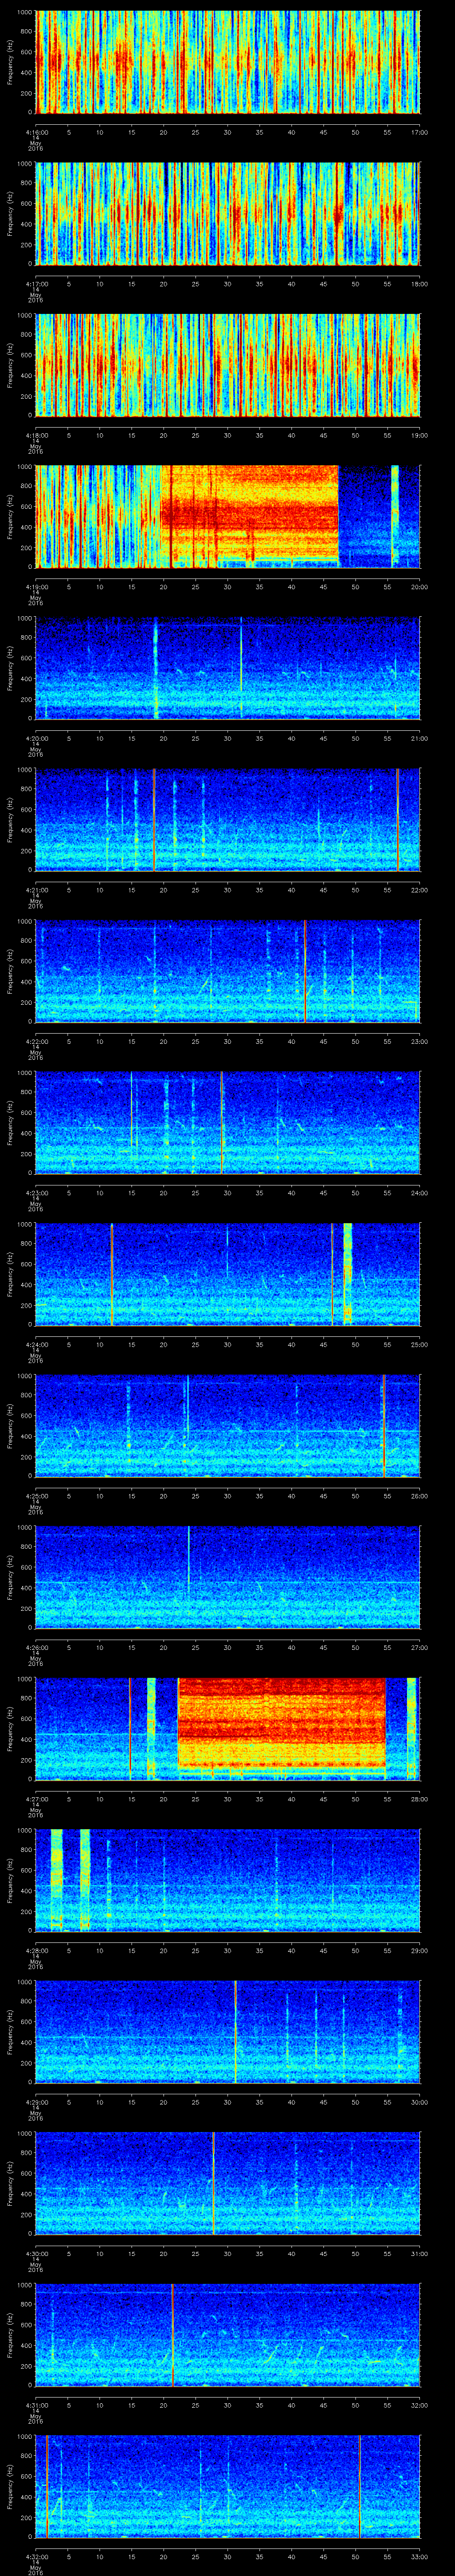Click the spectrogram panel starting at 4:22:00
The width and height of the screenshot is (455, 2576).
pyautogui.click(x=227, y=971)
